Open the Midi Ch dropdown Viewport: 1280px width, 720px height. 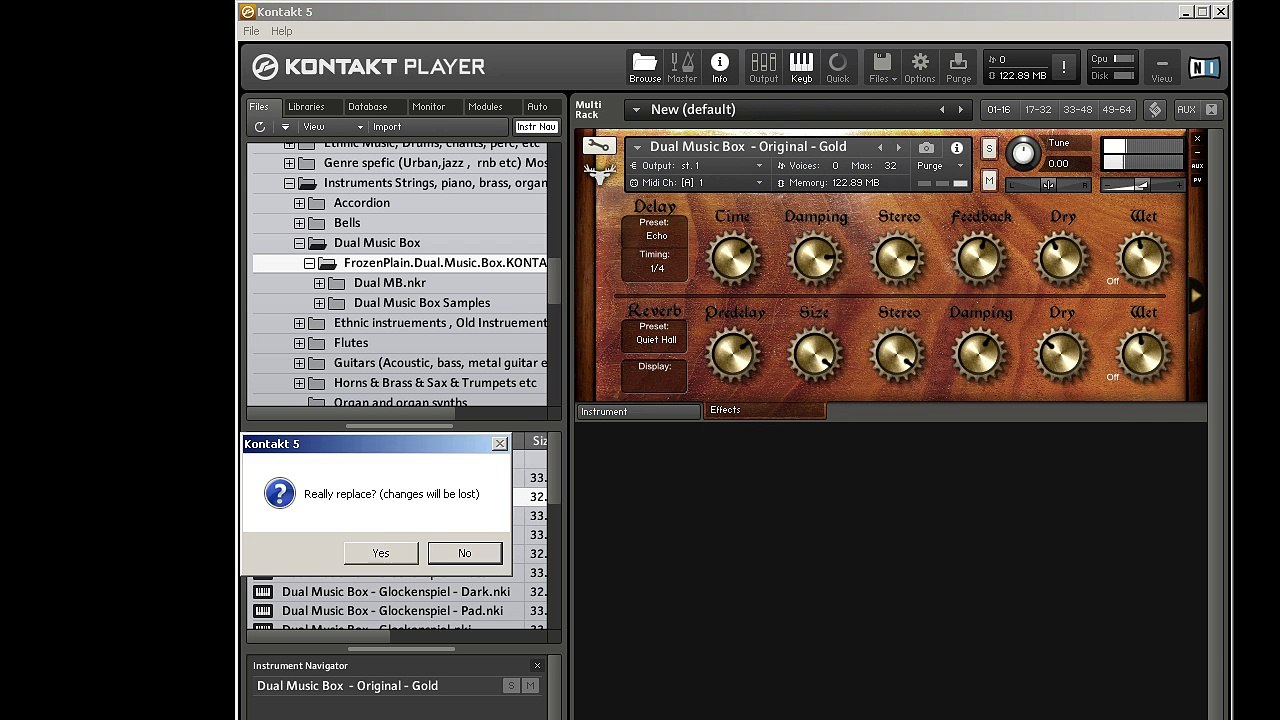[x=697, y=183]
